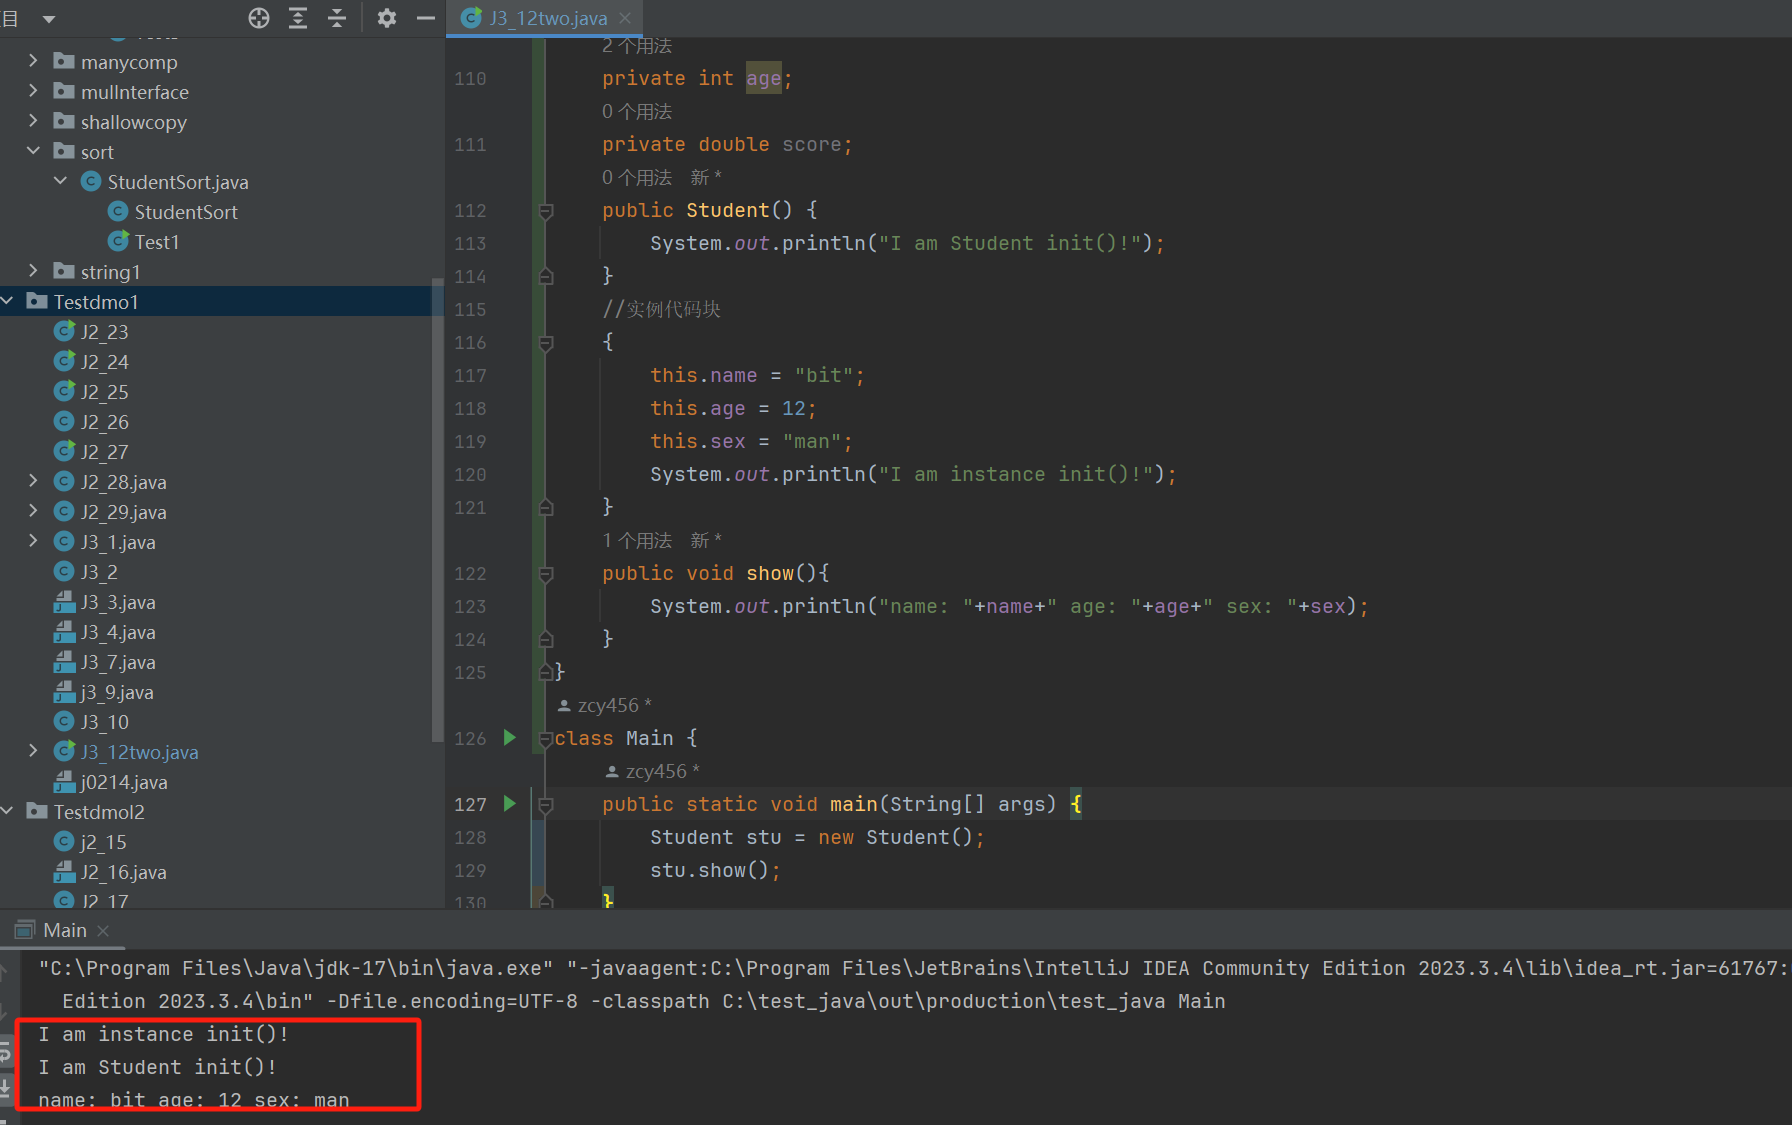The image size is (1792, 1125).
Task: Click line number 127 in gutter
Action: tap(470, 805)
